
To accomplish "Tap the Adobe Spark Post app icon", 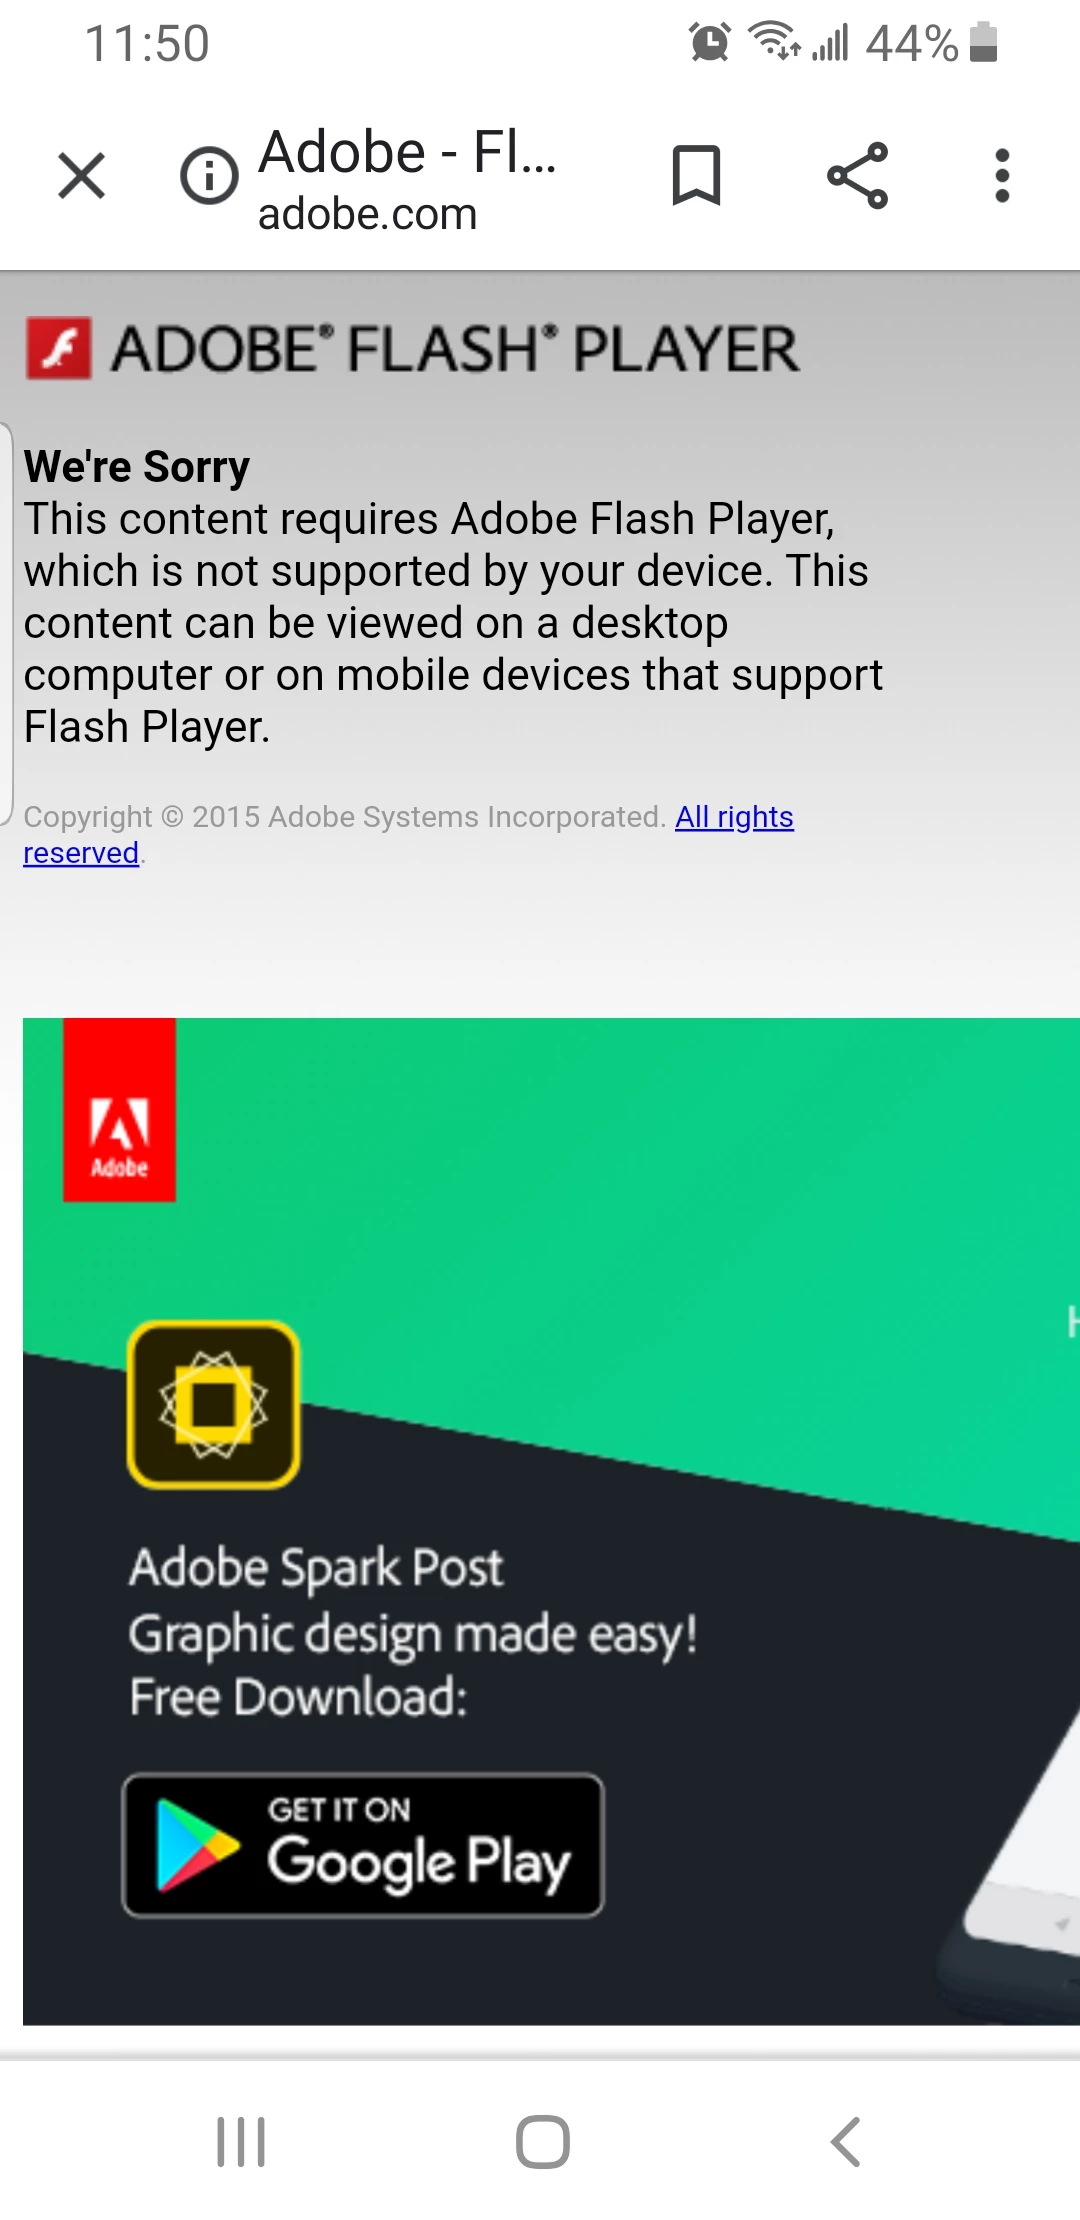I will click(x=213, y=1405).
